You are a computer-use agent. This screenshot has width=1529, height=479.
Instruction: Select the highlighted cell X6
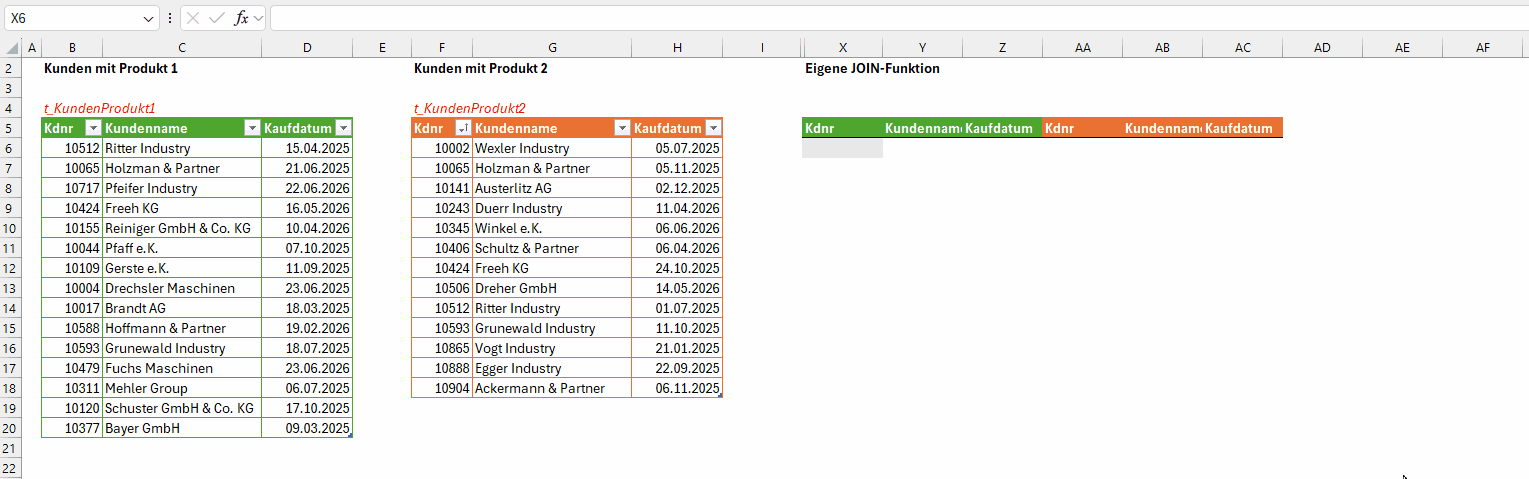pyautogui.click(x=843, y=148)
